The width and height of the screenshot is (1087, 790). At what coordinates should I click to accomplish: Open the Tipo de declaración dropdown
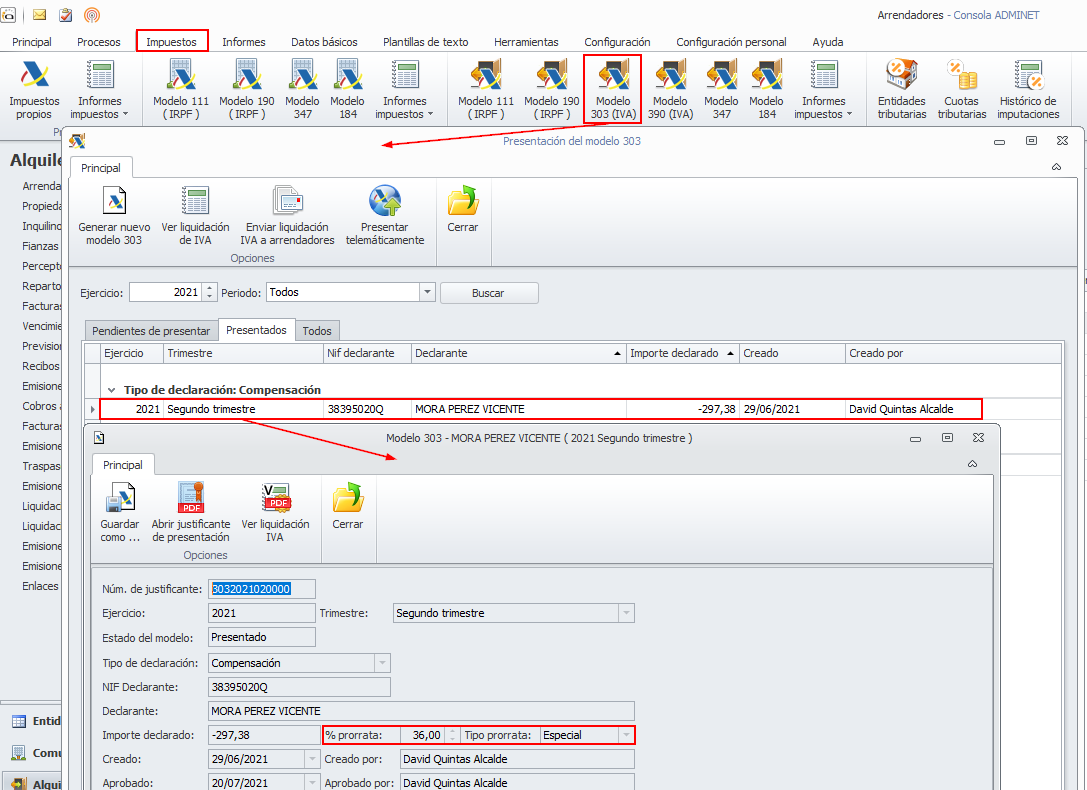[382, 663]
